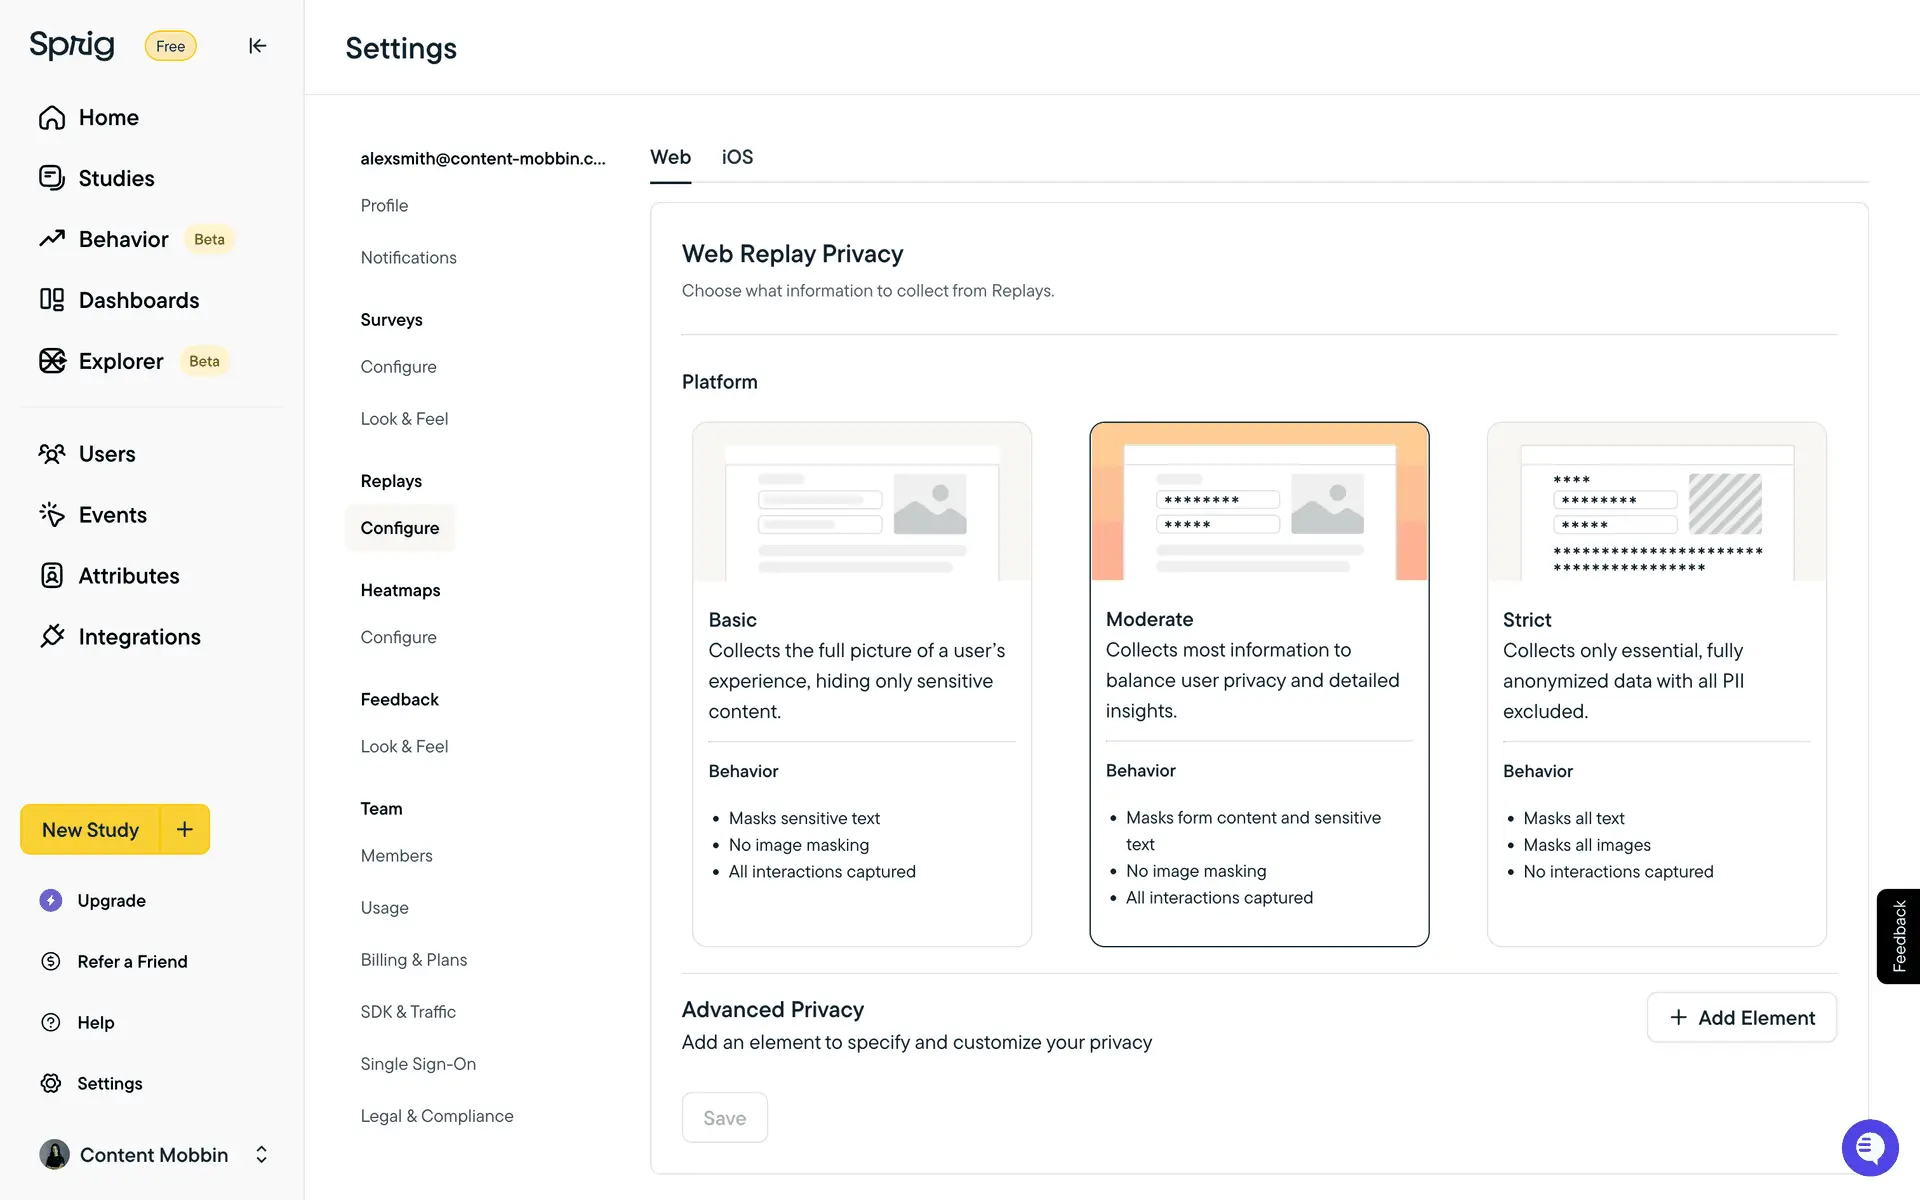Open Billing & Plans settings section
This screenshot has width=1920, height=1200.
pyautogui.click(x=414, y=960)
